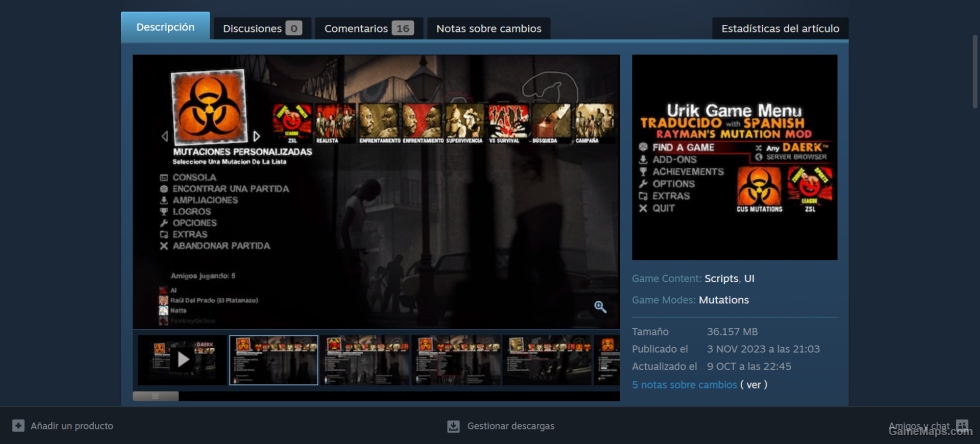Click EXTRAS in the Spanish preview menu

pos(190,235)
